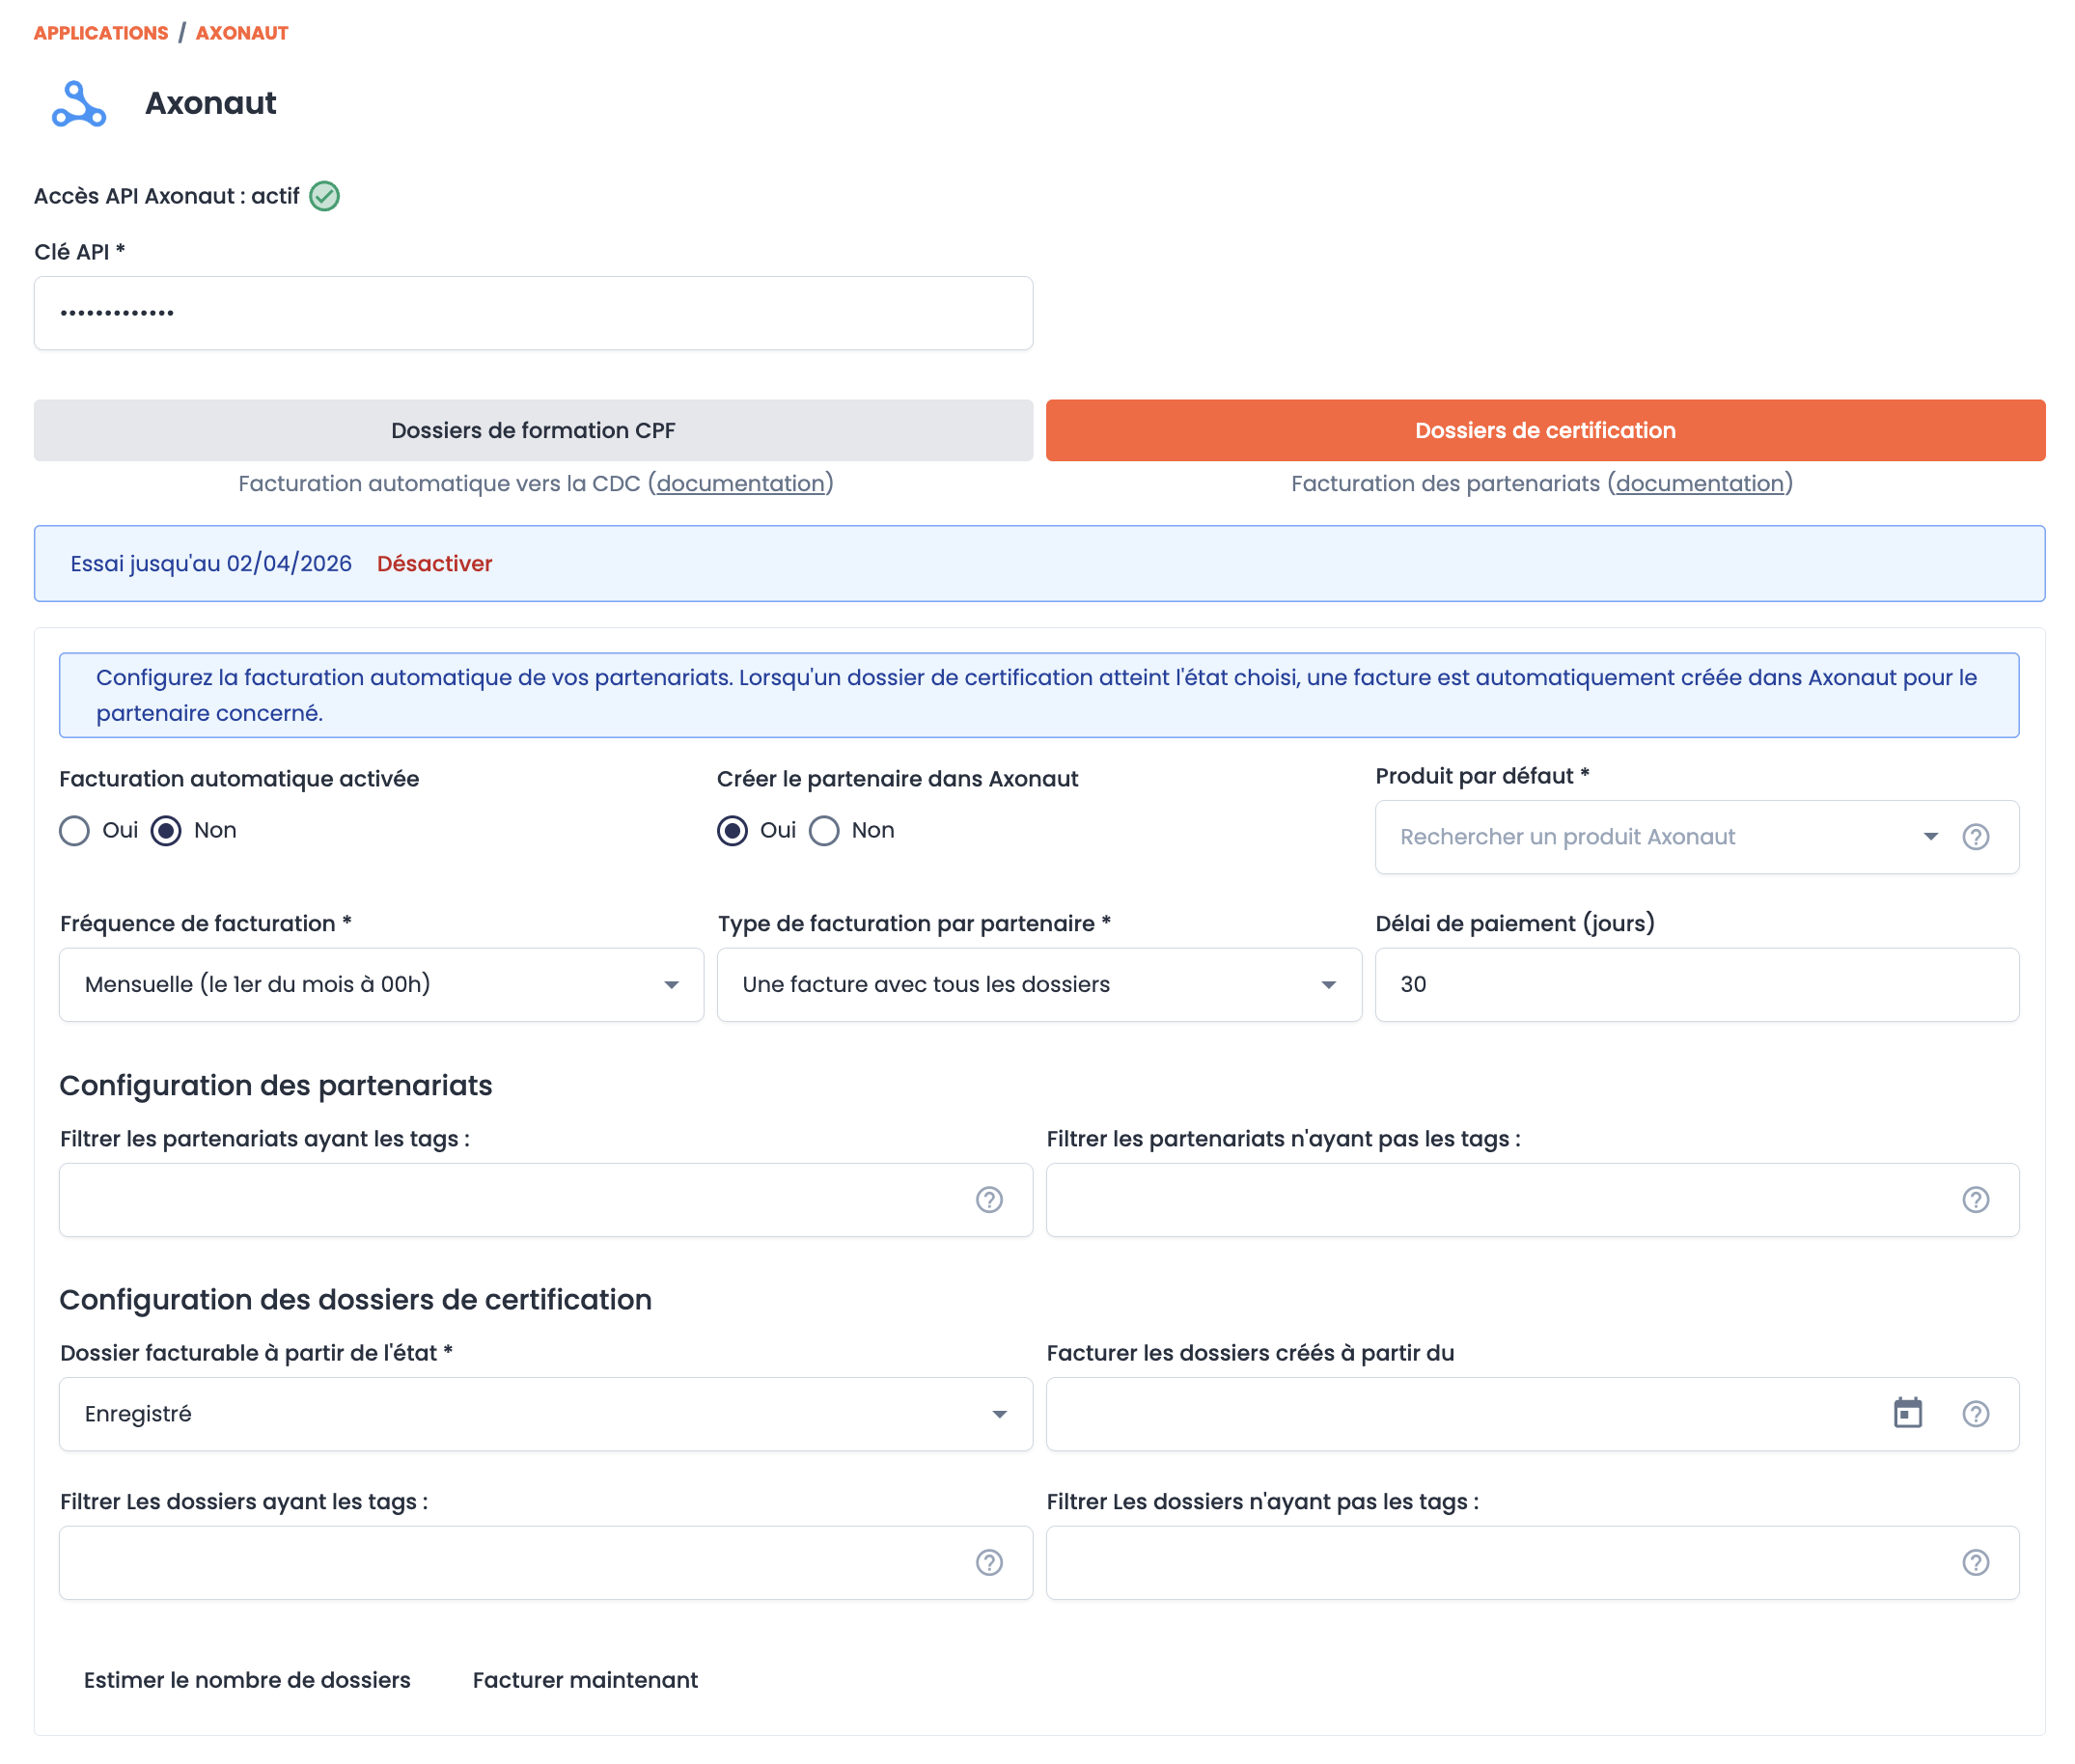Screen dimensions: 2075x1764
Task: Click help icon for dossiers ayant les tags
Action: tap(988, 1562)
